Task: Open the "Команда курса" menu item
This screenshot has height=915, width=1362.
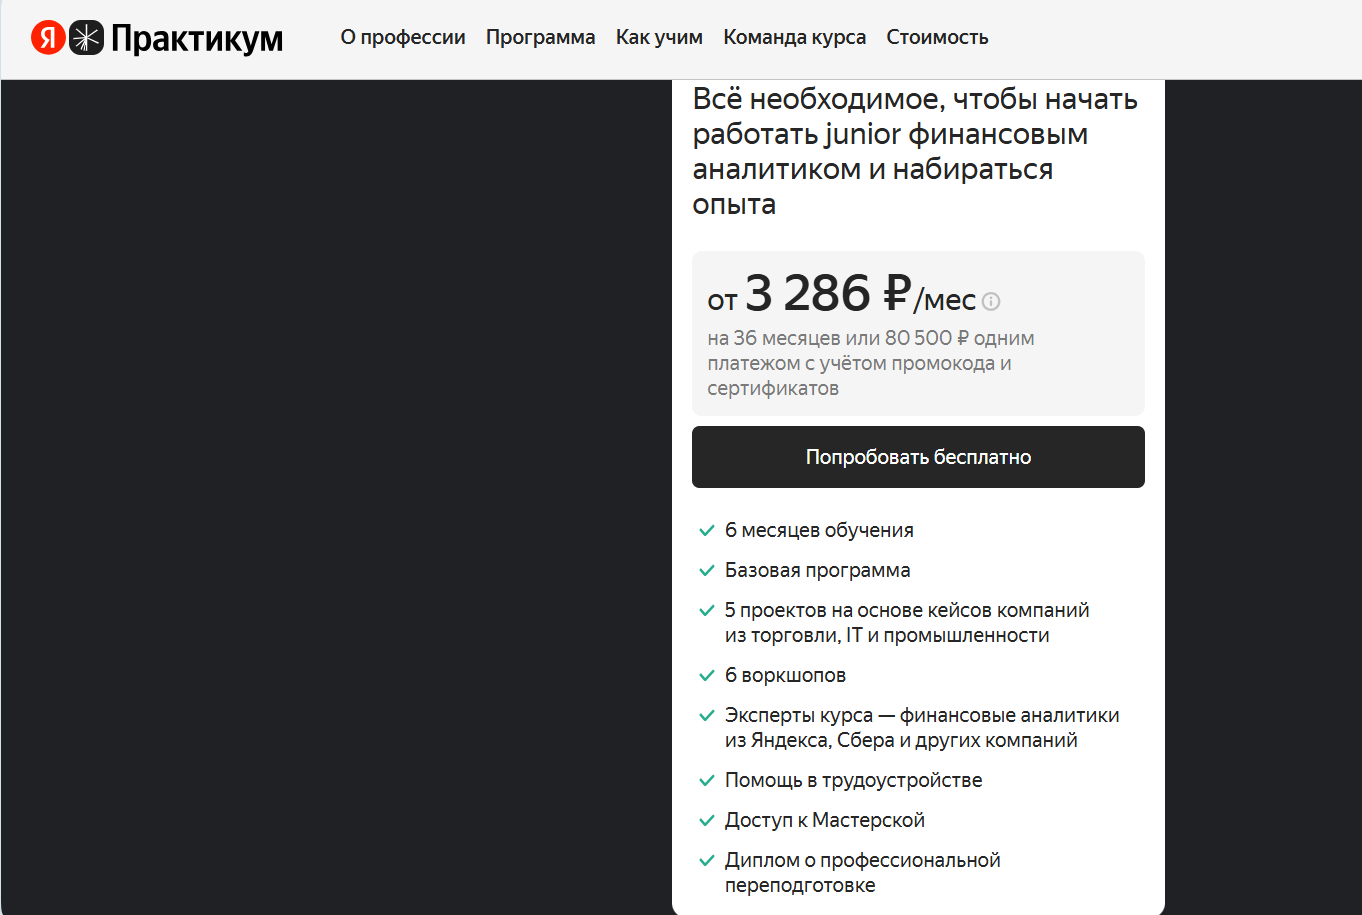Action: 795,38
